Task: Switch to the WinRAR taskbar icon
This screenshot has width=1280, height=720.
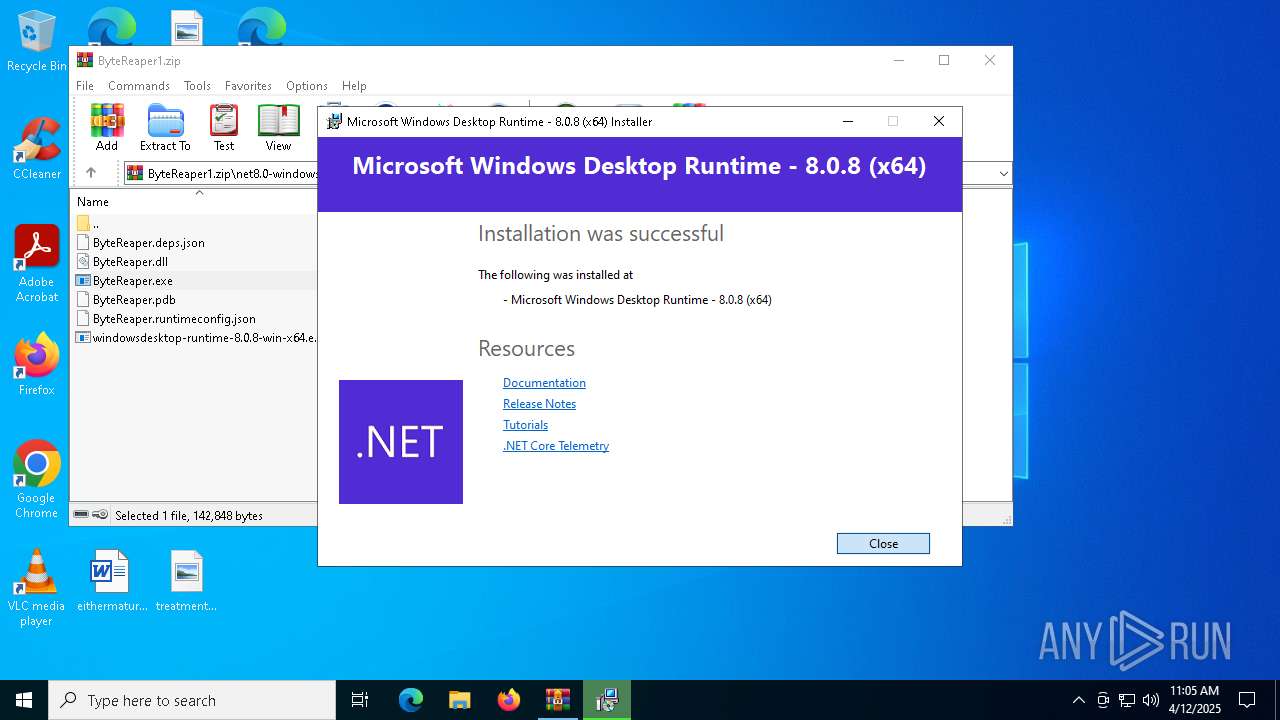Action: (x=557, y=700)
